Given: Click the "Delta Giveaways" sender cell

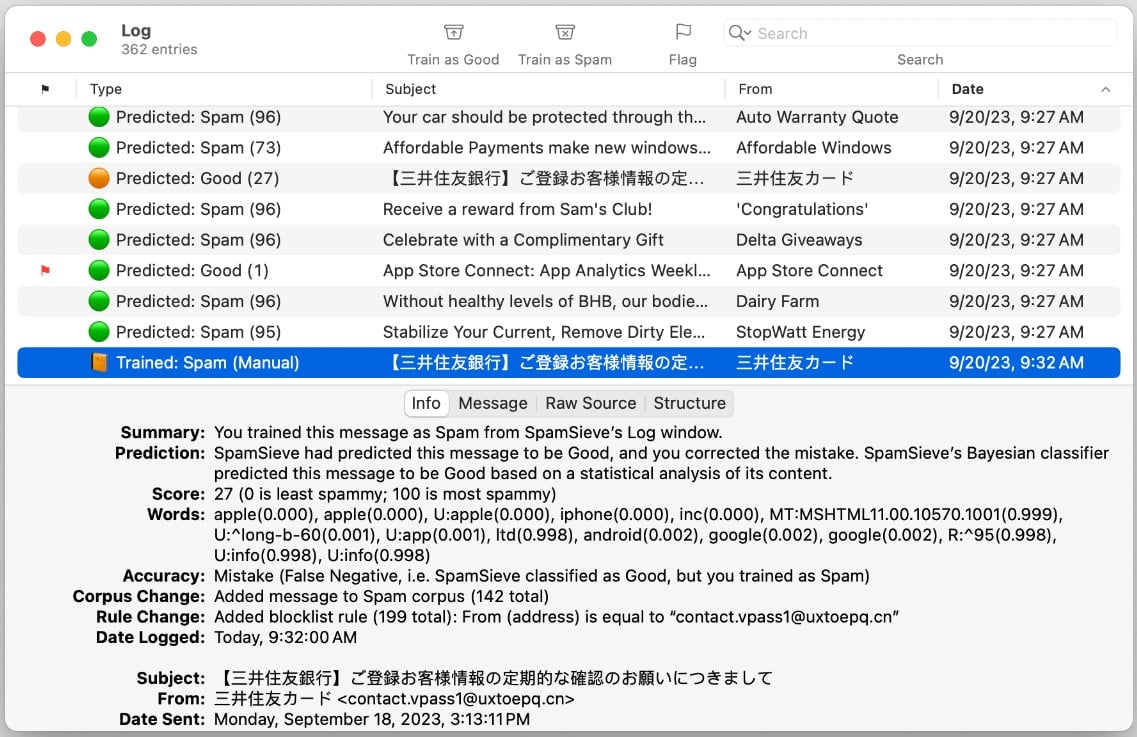Looking at the screenshot, I should click(x=799, y=239).
